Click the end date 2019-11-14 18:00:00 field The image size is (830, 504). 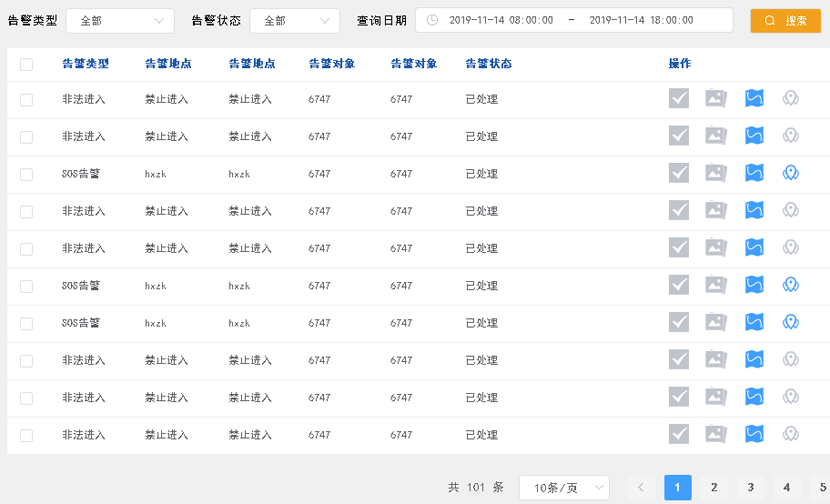pos(641,20)
